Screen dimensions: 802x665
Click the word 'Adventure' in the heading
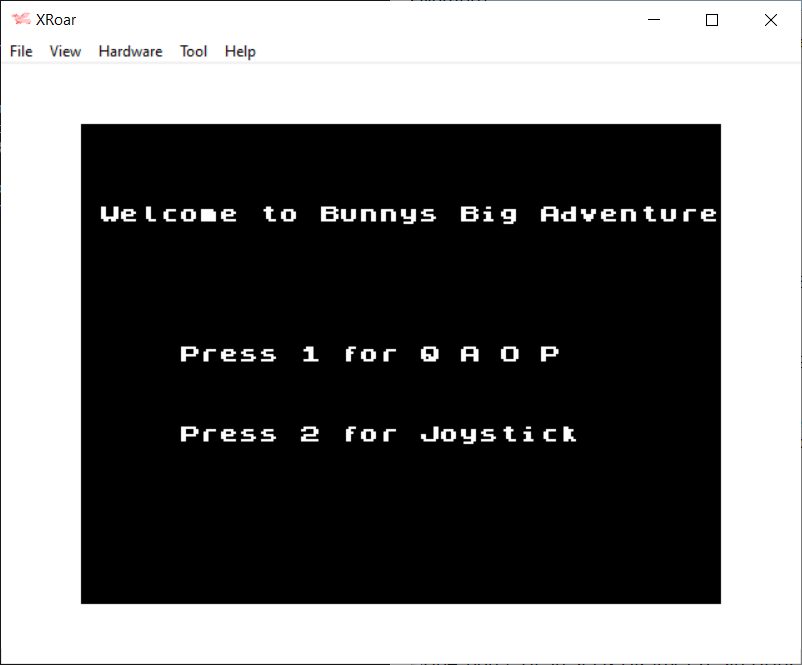(628, 214)
